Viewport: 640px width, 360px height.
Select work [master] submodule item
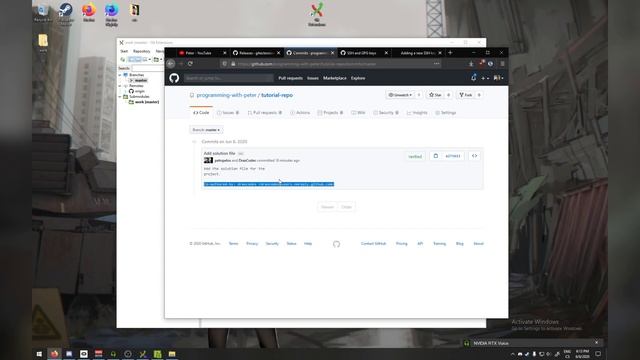tap(147, 102)
